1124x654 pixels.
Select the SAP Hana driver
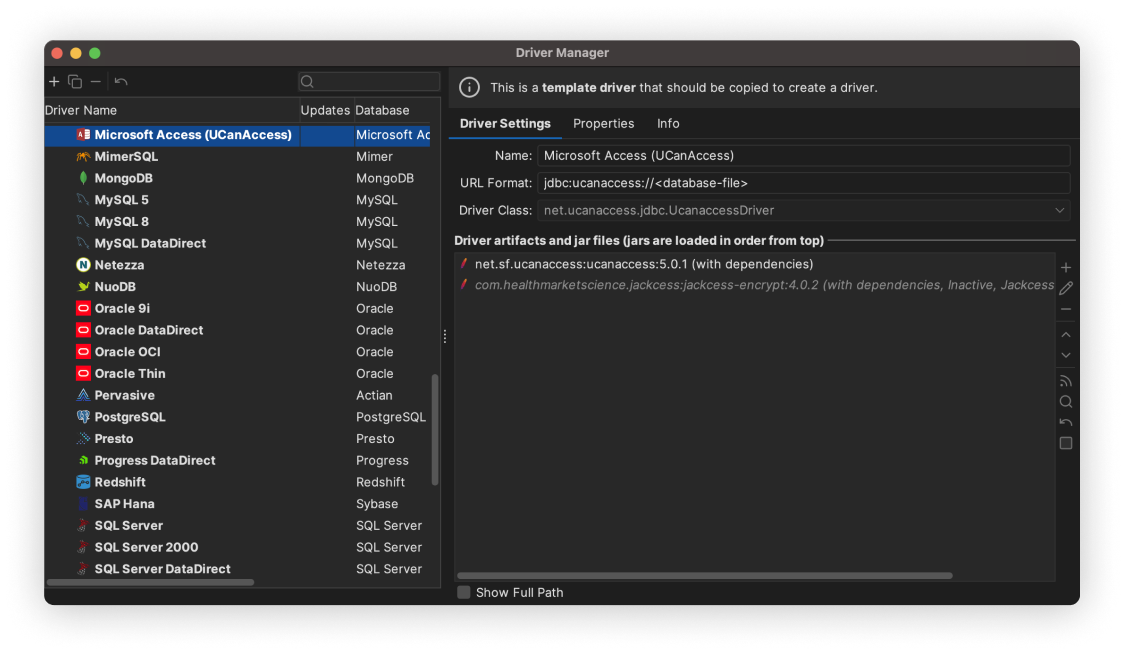(x=237, y=503)
